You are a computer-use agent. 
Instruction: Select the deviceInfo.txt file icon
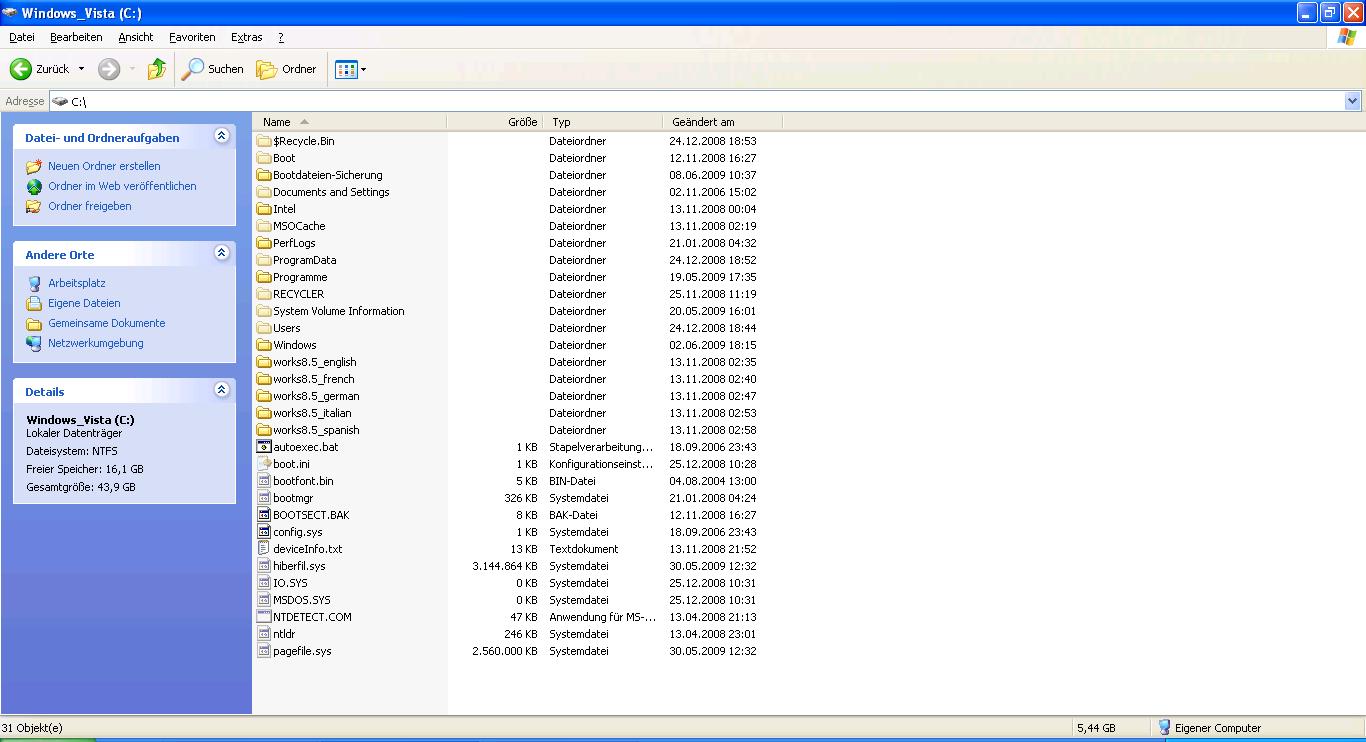tap(264, 549)
